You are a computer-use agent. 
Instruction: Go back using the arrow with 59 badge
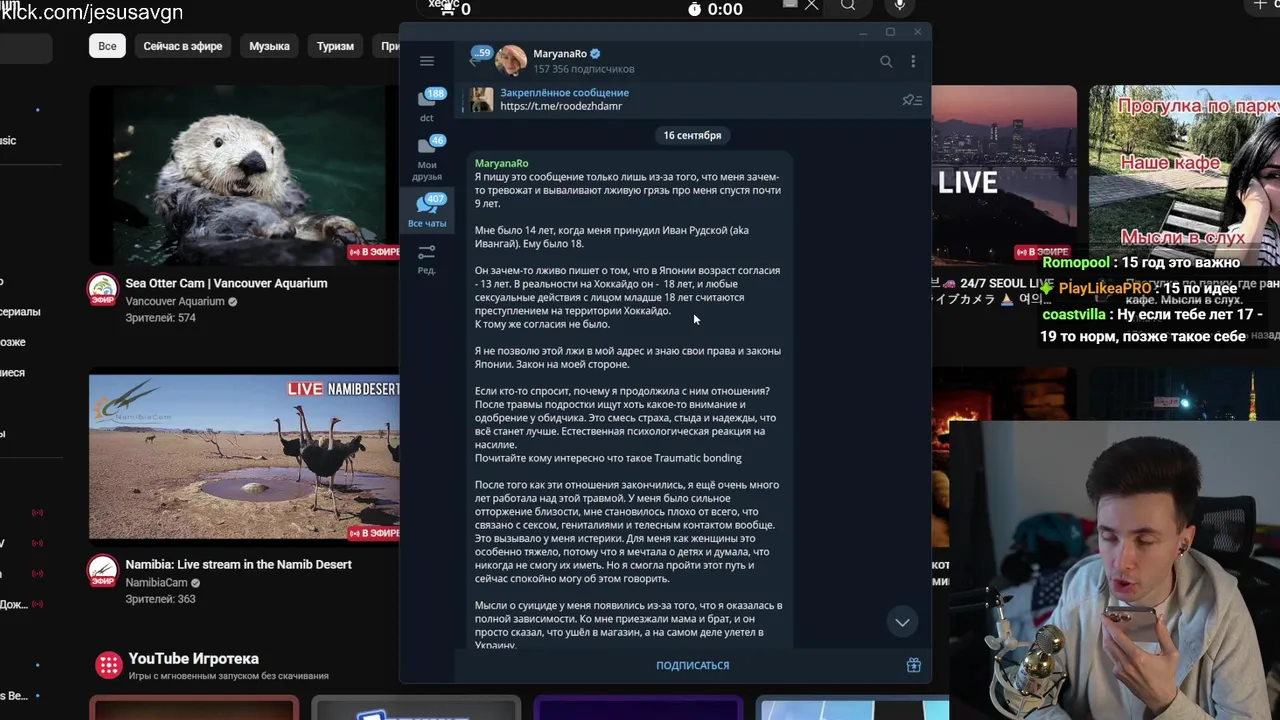tap(480, 59)
